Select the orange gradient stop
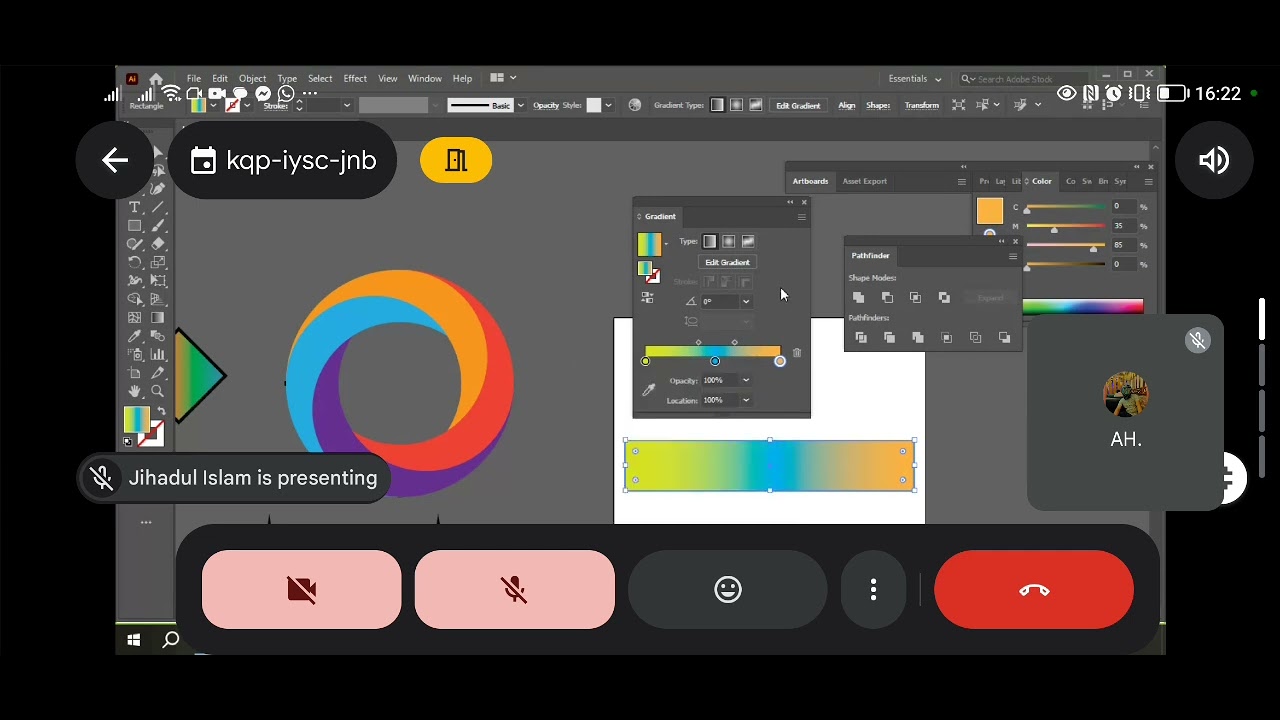This screenshot has width=1280, height=720. tap(780, 361)
